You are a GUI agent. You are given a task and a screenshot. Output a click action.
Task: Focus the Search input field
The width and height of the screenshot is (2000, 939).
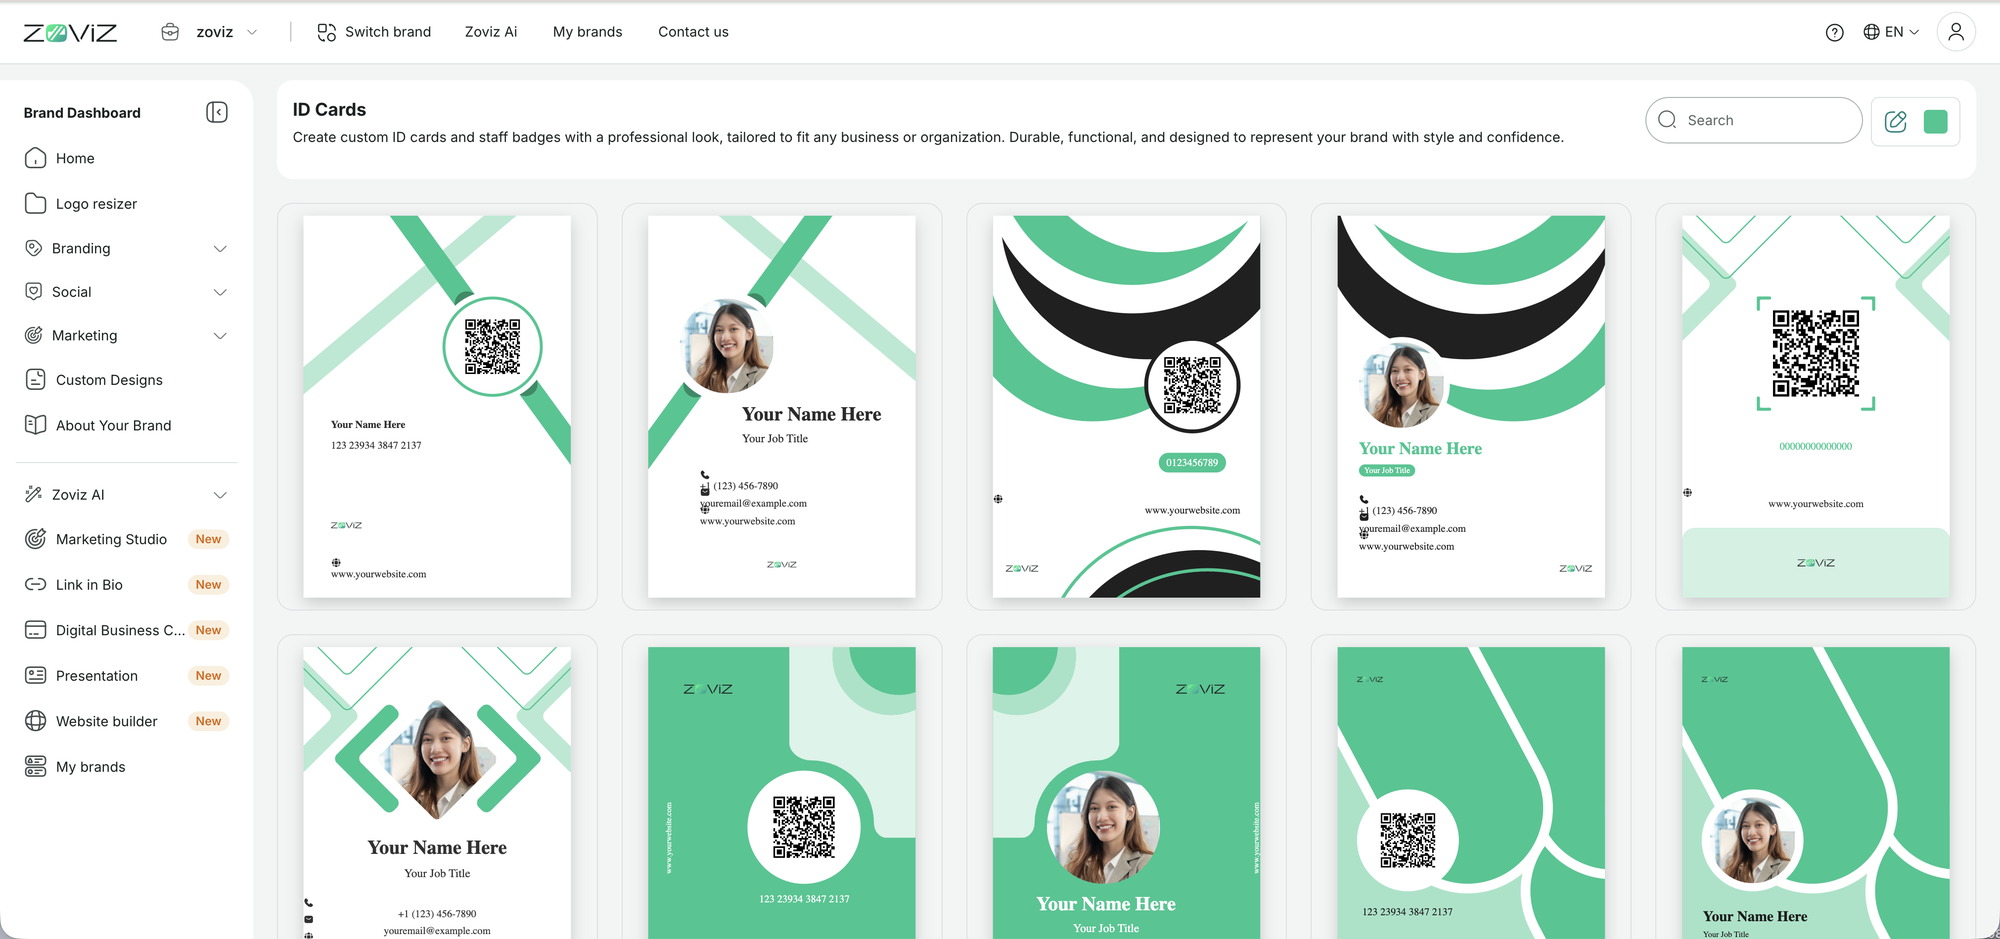[1754, 120]
